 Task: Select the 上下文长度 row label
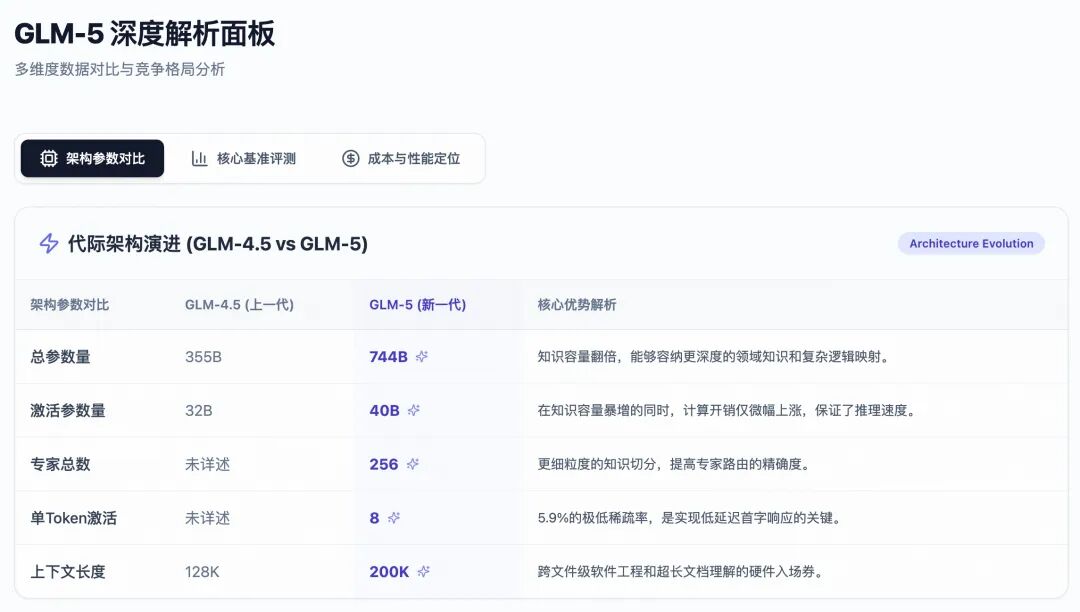(x=68, y=571)
